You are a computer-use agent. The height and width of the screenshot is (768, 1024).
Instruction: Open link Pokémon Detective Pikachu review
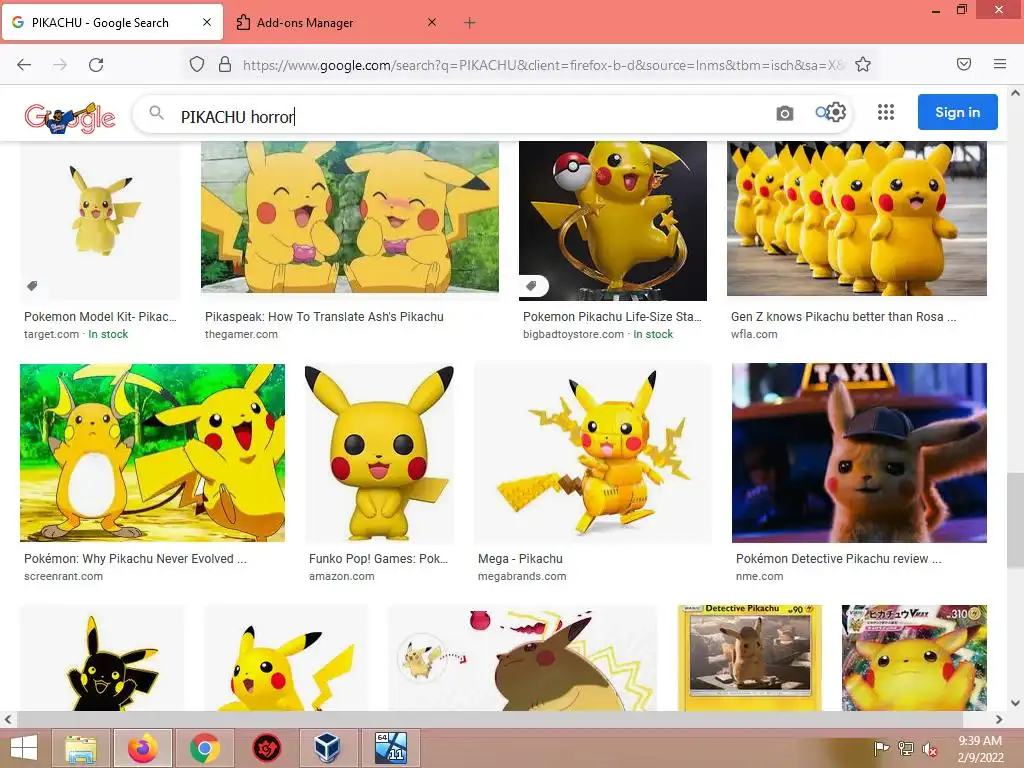tap(838, 559)
